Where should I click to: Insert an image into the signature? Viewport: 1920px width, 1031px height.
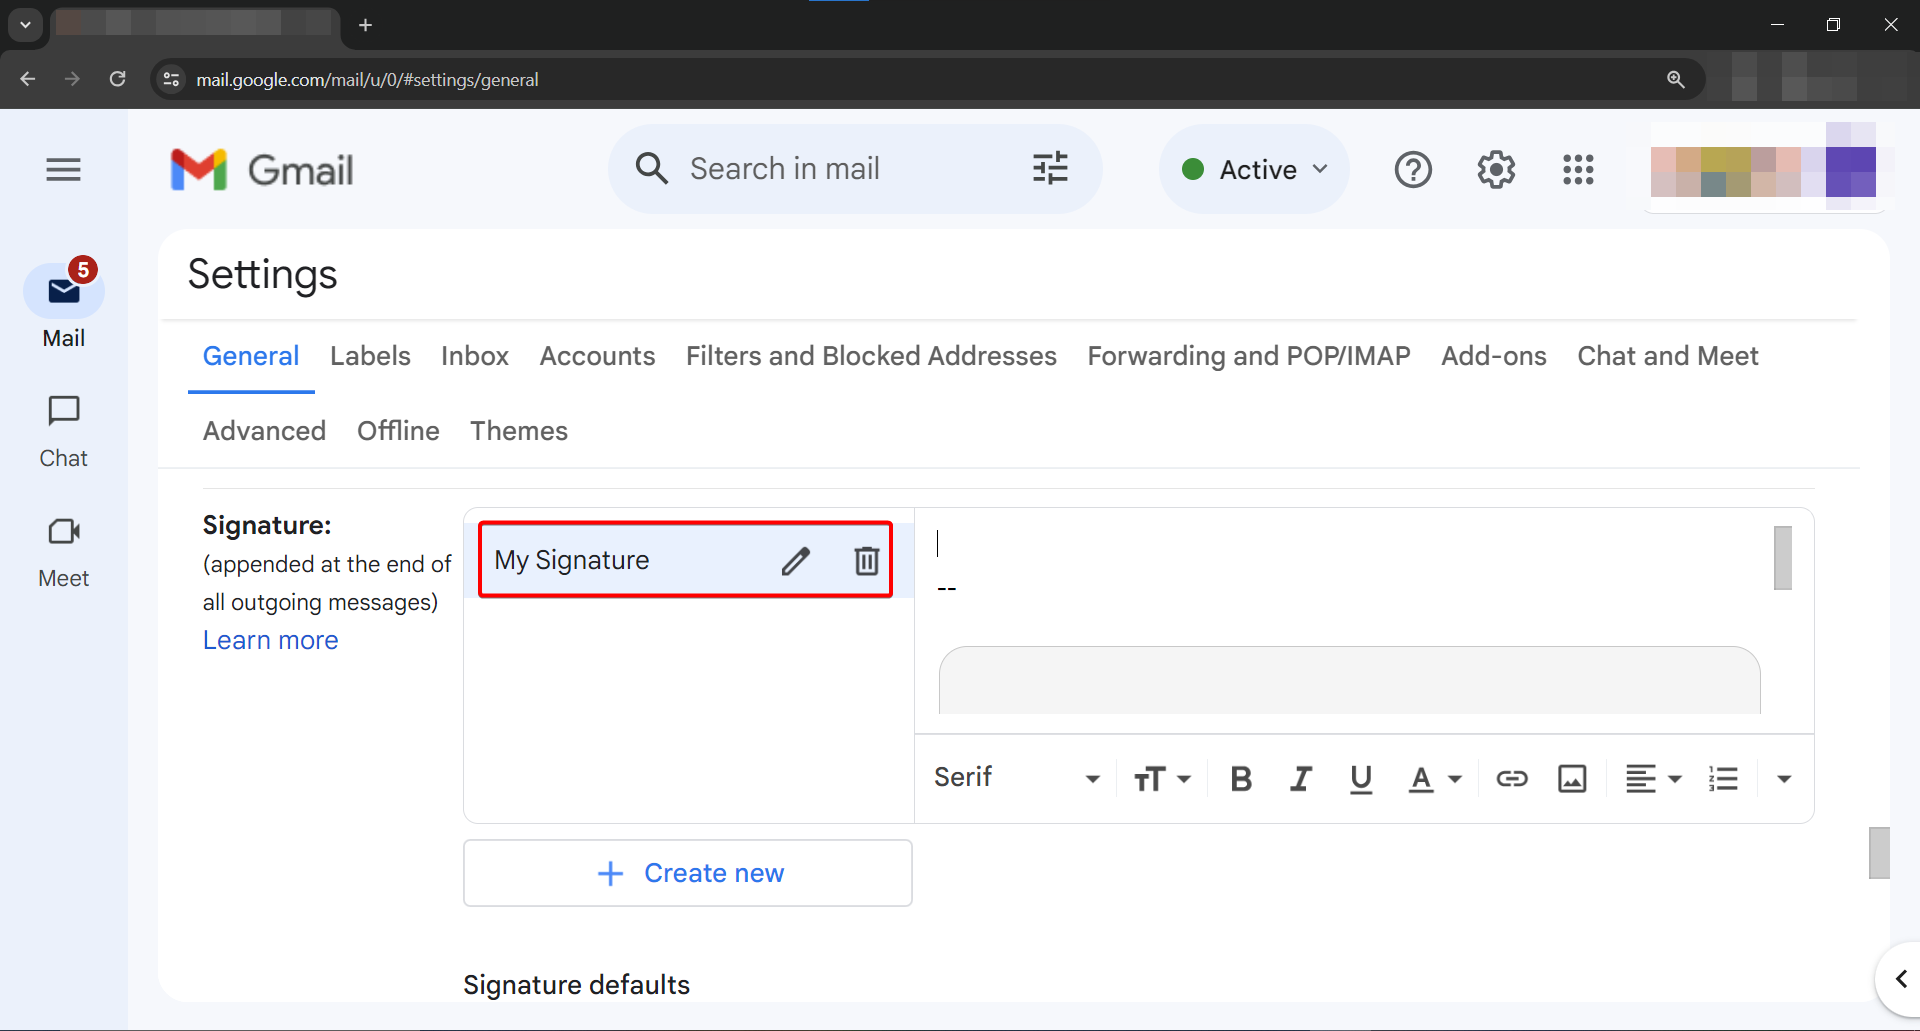coord(1572,778)
